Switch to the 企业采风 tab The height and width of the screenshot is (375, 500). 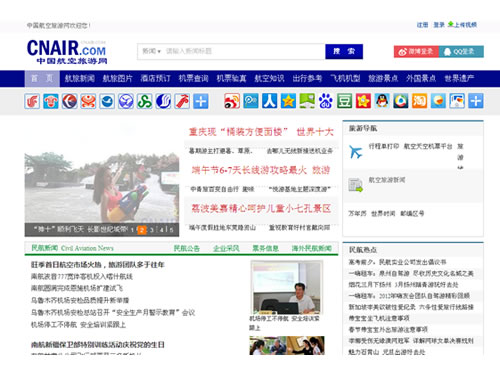[x=226, y=248]
